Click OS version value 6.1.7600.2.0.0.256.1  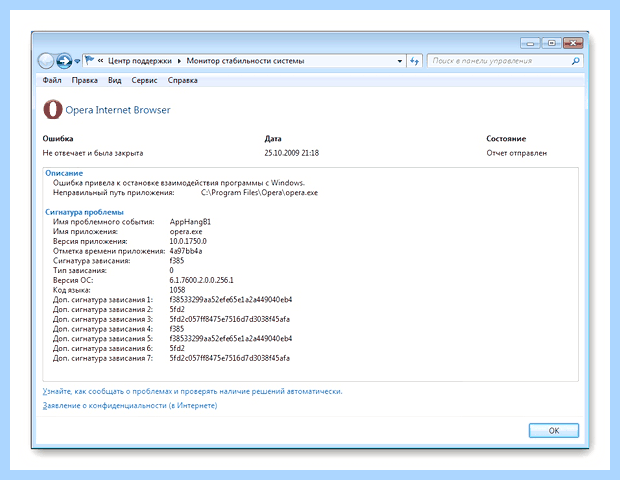point(202,280)
